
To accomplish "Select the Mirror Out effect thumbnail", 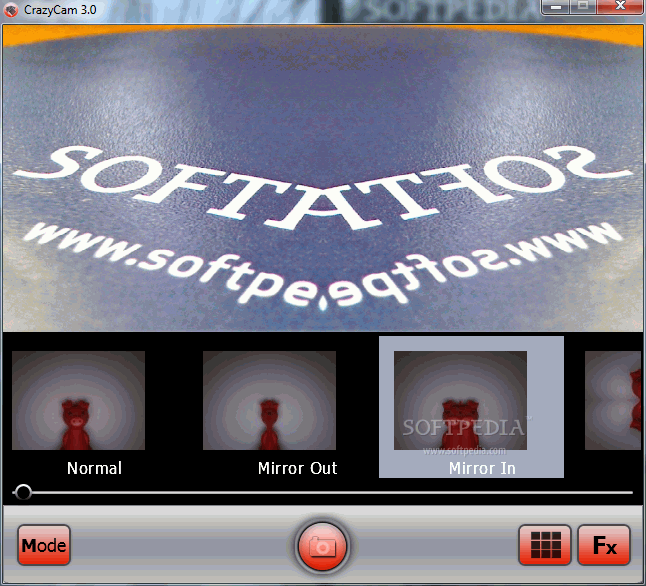I will (269, 400).
